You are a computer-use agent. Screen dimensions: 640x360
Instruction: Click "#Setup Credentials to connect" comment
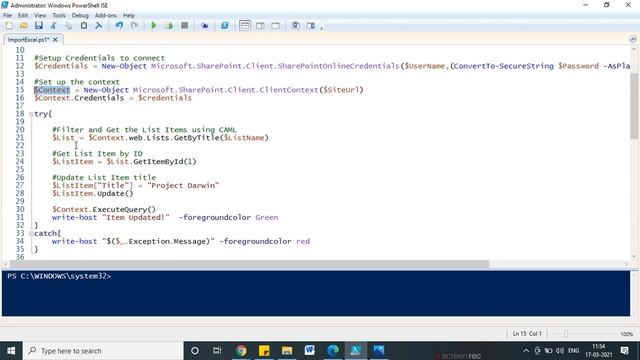(x=100, y=58)
